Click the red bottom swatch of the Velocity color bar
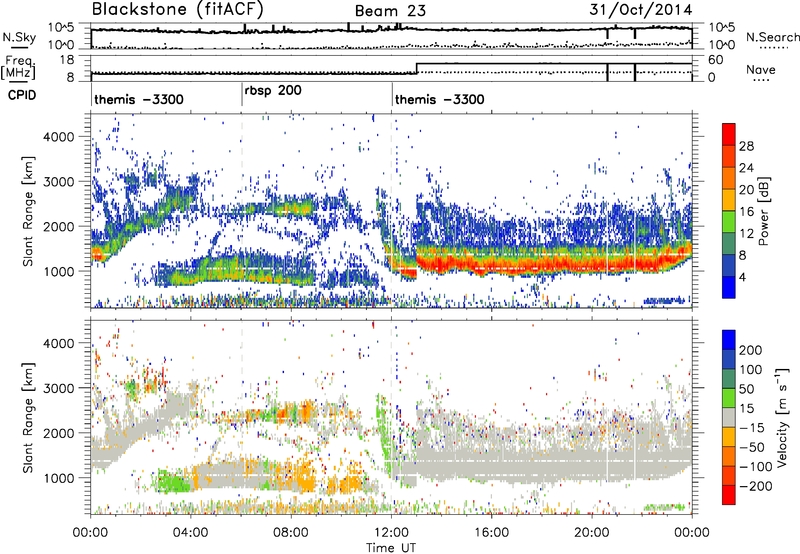The width and height of the screenshot is (800, 554). [x=729, y=495]
